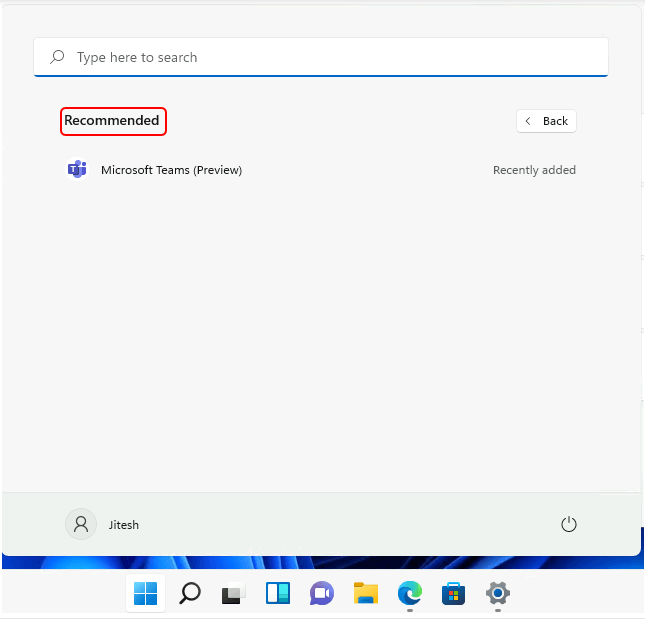
Task: Click the Microsoft Teams app icon
Action: 77,169
